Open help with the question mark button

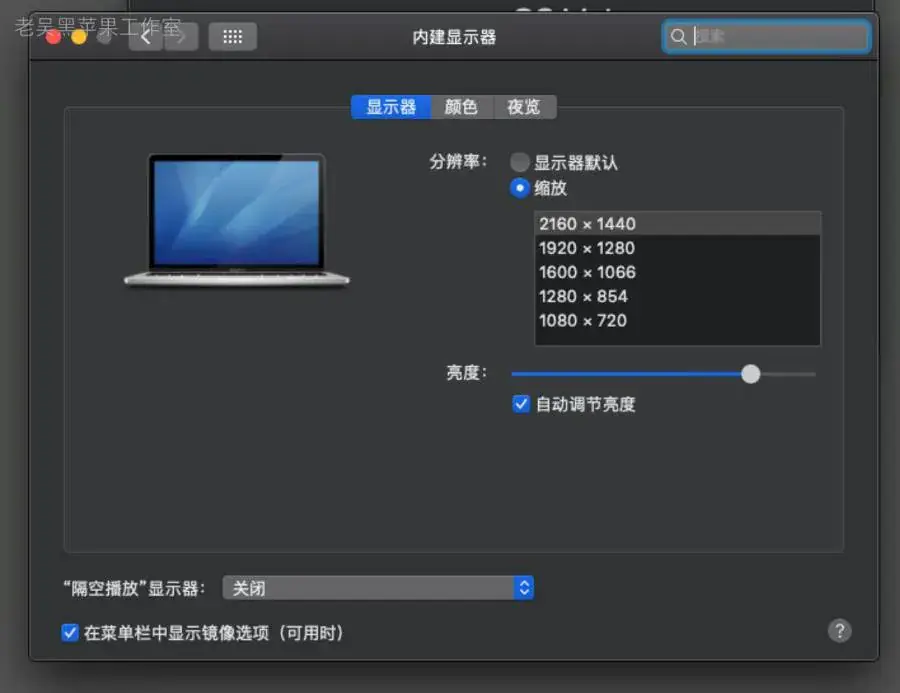coord(839,630)
